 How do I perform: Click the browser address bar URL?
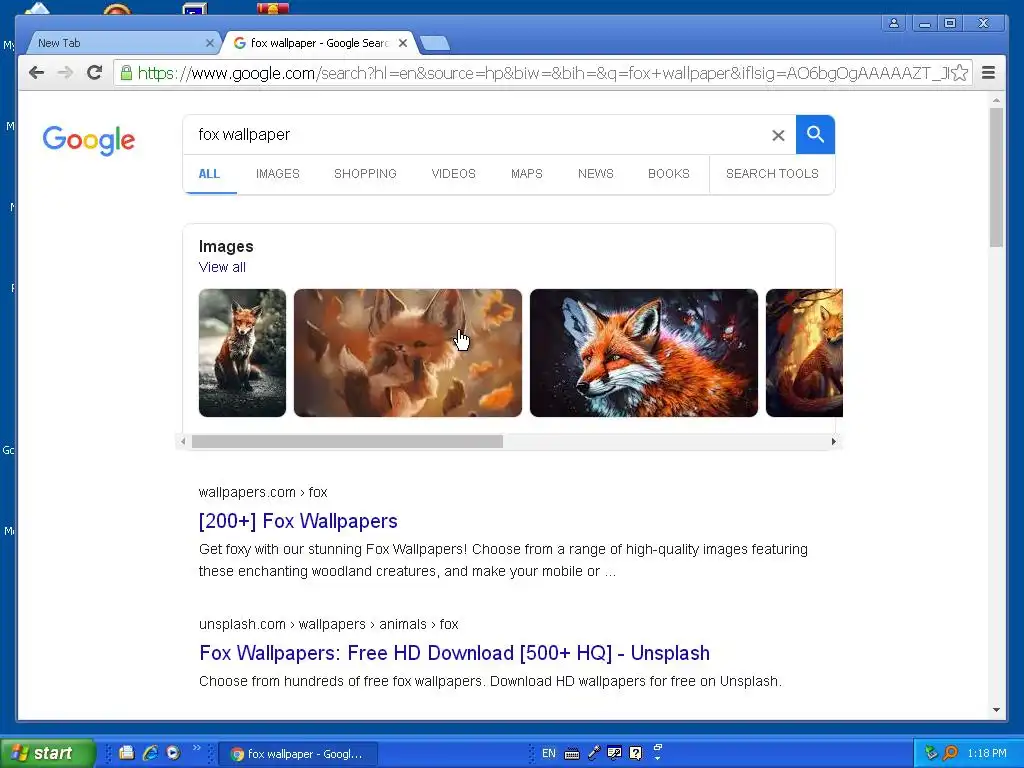(x=542, y=73)
